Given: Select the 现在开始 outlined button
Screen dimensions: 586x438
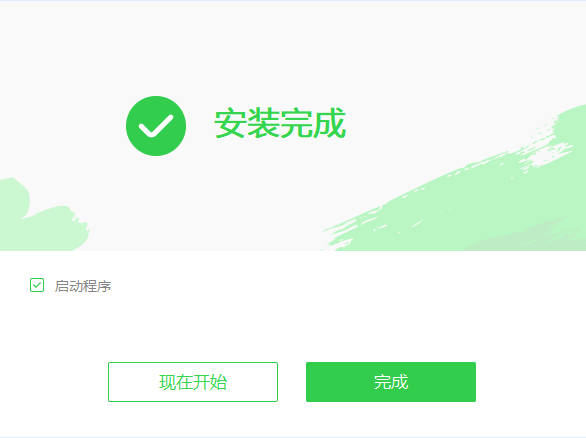Looking at the screenshot, I should tap(193, 382).
